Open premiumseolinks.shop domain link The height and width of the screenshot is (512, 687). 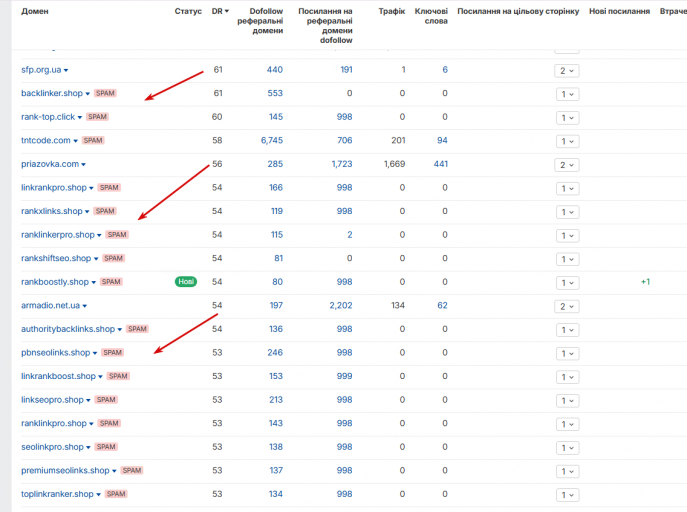coord(65,470)
